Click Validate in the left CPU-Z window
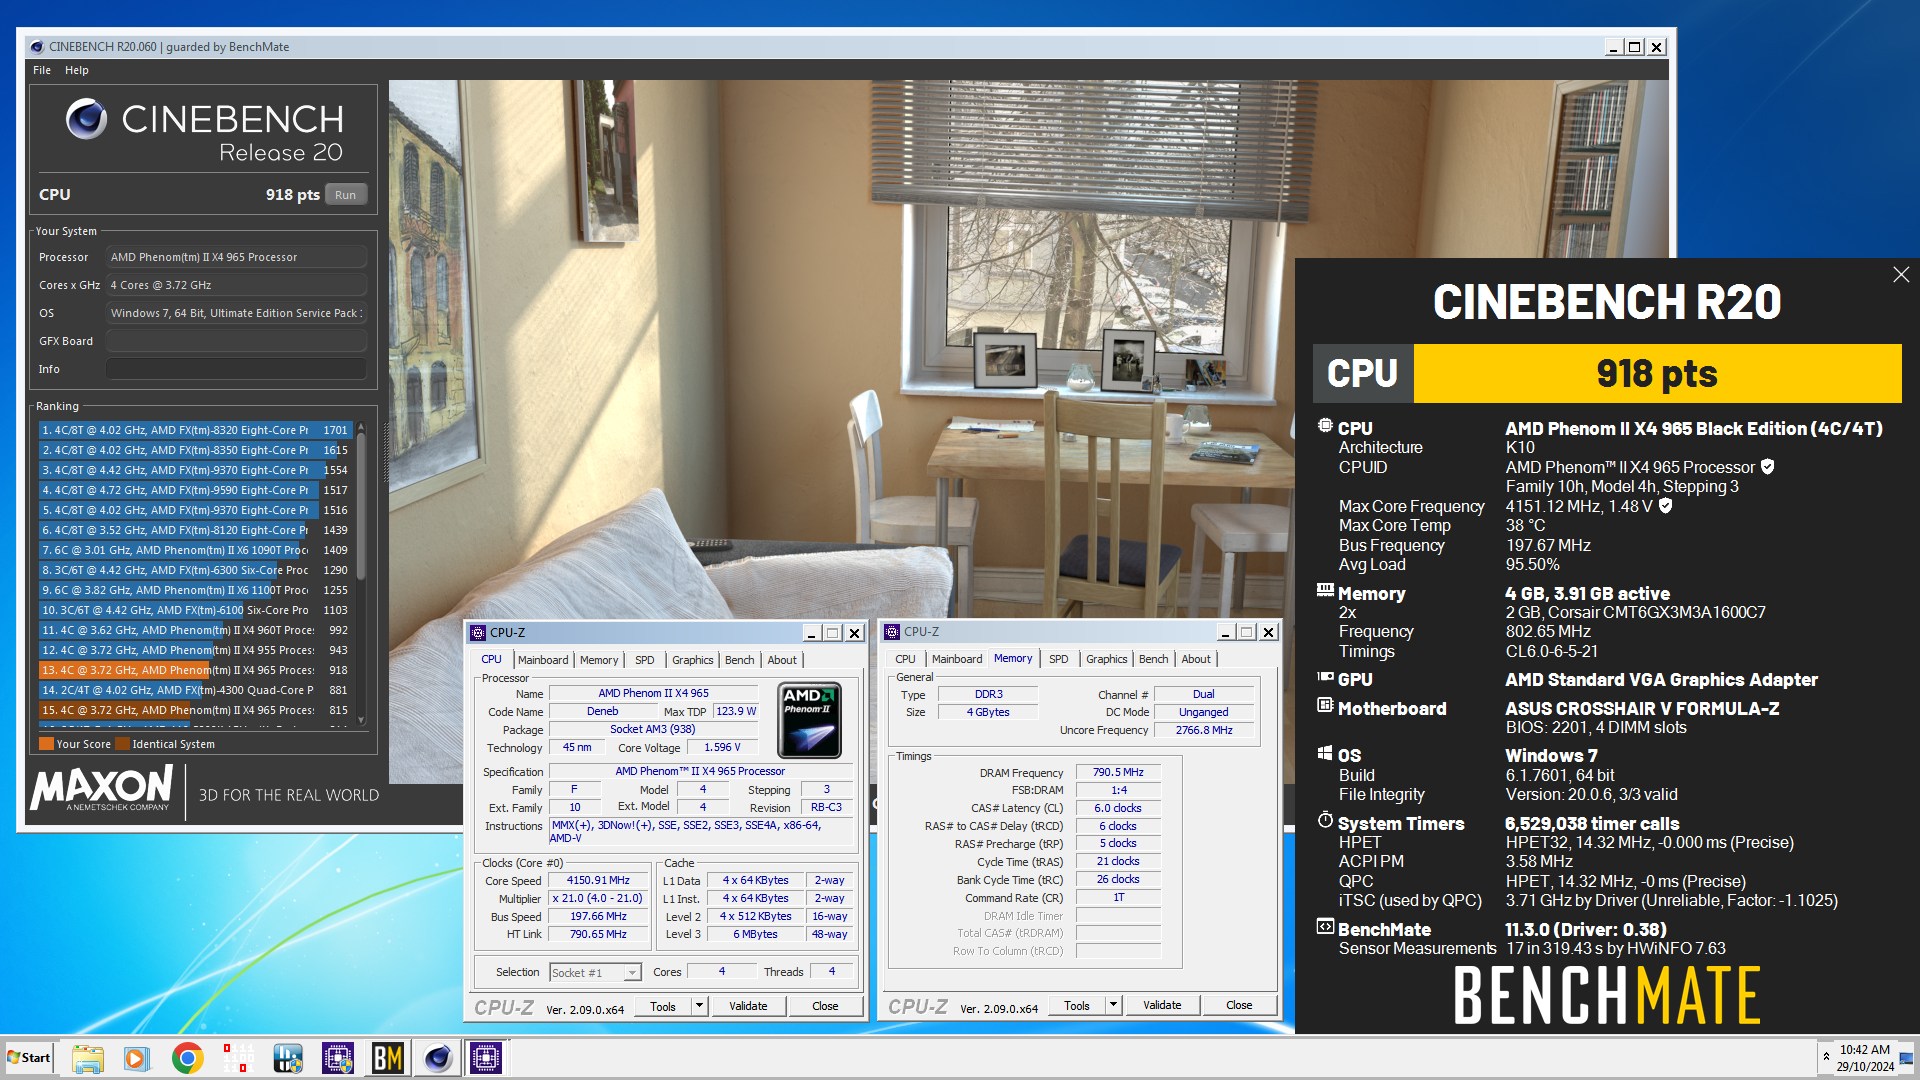Image resolution: width=1920 pixels, height=1080 pixels. point(748,1007)
